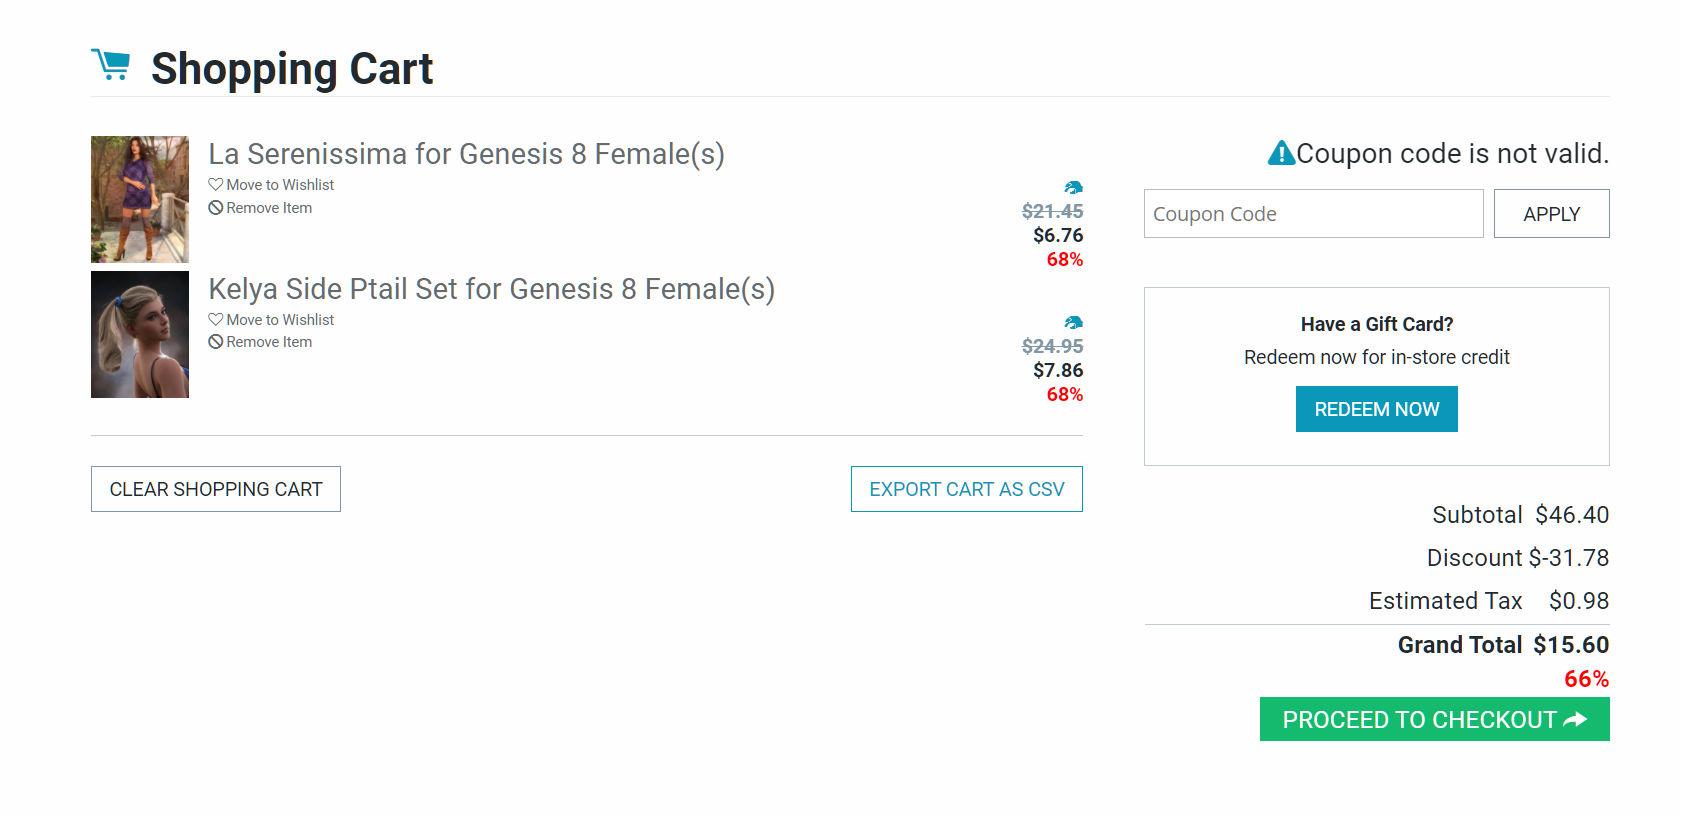
Task: Focus the Coupon Code input field
Action: (1313, 214)
